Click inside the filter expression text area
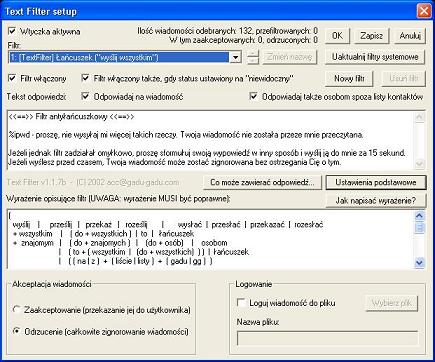Image resolution: width=435 pixels, height=362 pixels. [x=210, y=239]
